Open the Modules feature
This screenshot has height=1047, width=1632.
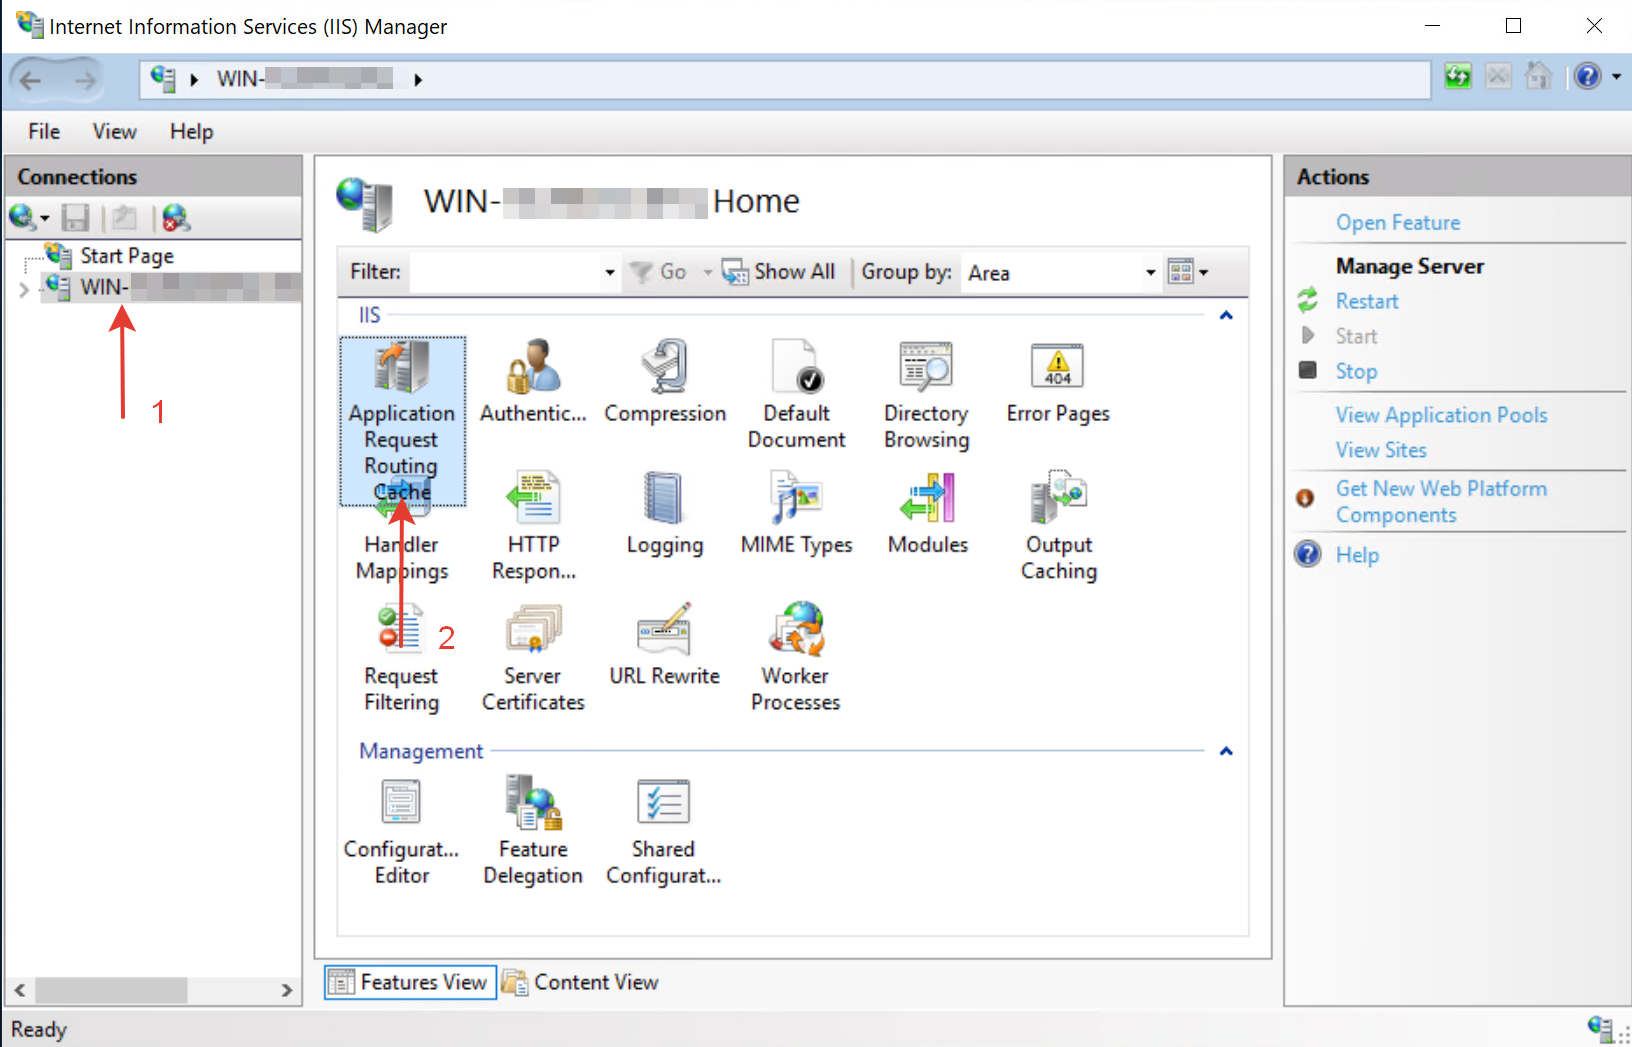(x=928, y=513)
